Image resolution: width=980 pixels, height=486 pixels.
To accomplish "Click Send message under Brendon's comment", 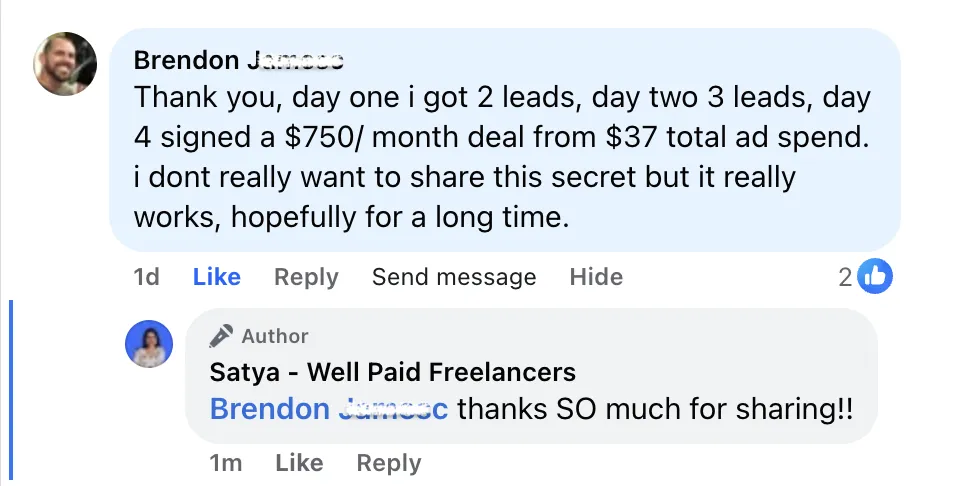I will 453,277.
